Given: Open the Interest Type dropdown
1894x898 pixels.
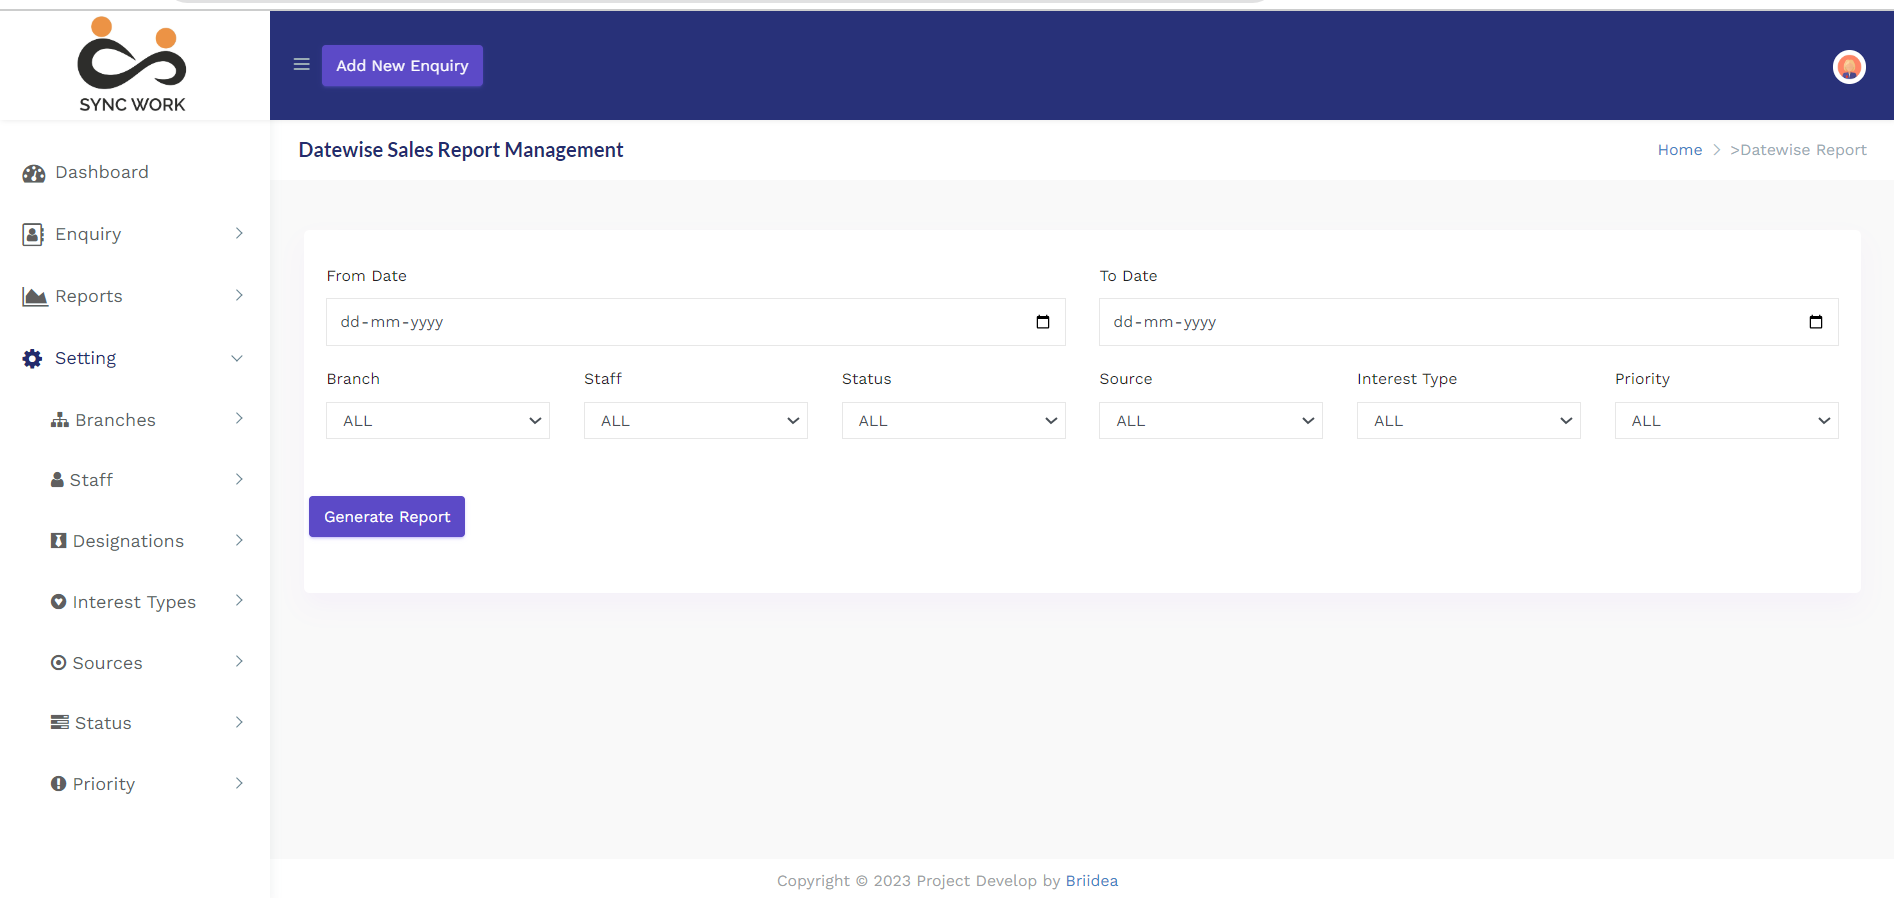Looking at the screenshot, I should point(1469,421).
